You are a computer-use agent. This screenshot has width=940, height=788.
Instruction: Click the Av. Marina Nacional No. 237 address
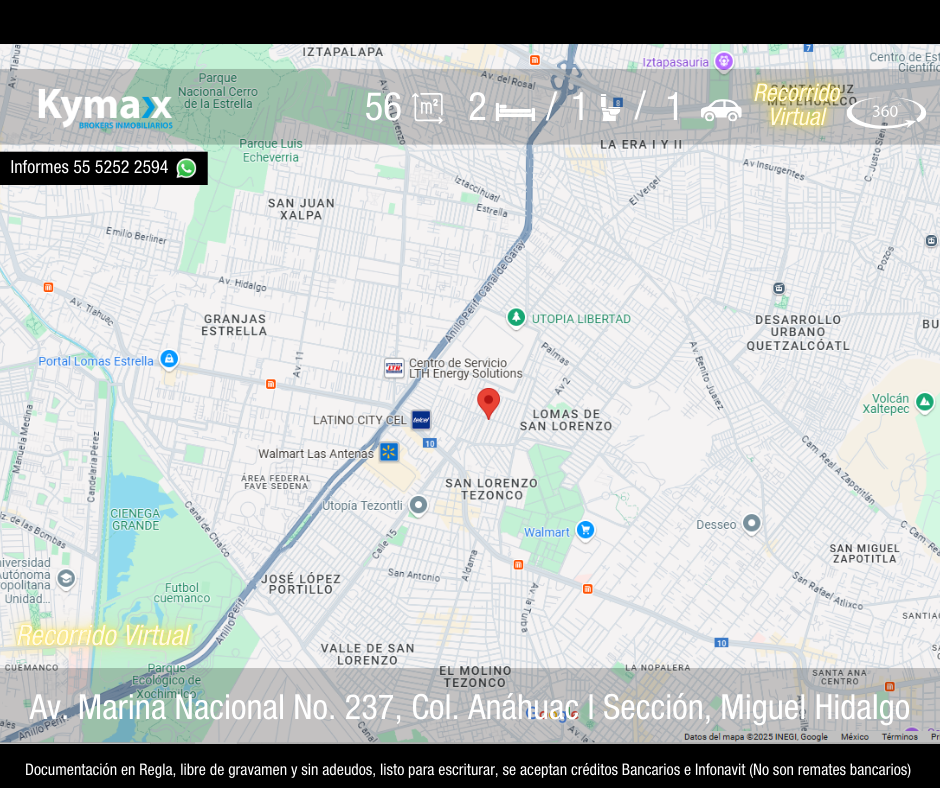pos(469,706)
